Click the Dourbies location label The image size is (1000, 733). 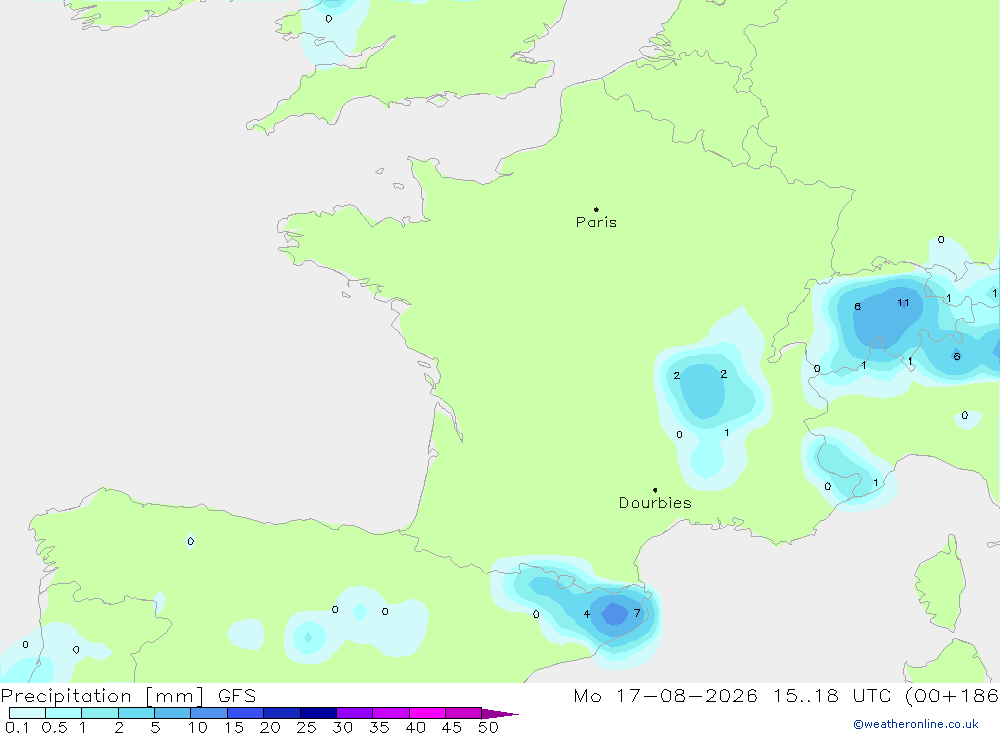[x=655, y=503]
